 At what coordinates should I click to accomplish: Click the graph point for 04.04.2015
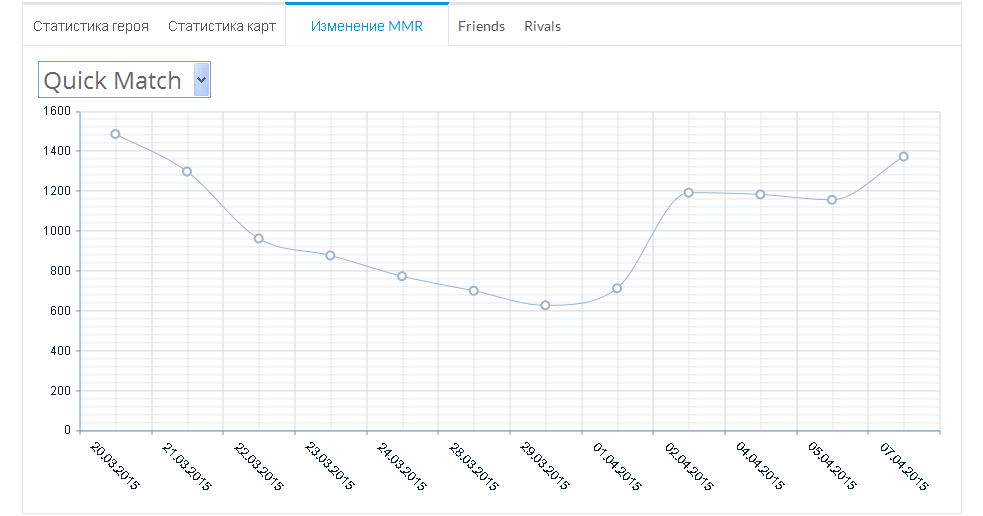(x=760, y=194)
